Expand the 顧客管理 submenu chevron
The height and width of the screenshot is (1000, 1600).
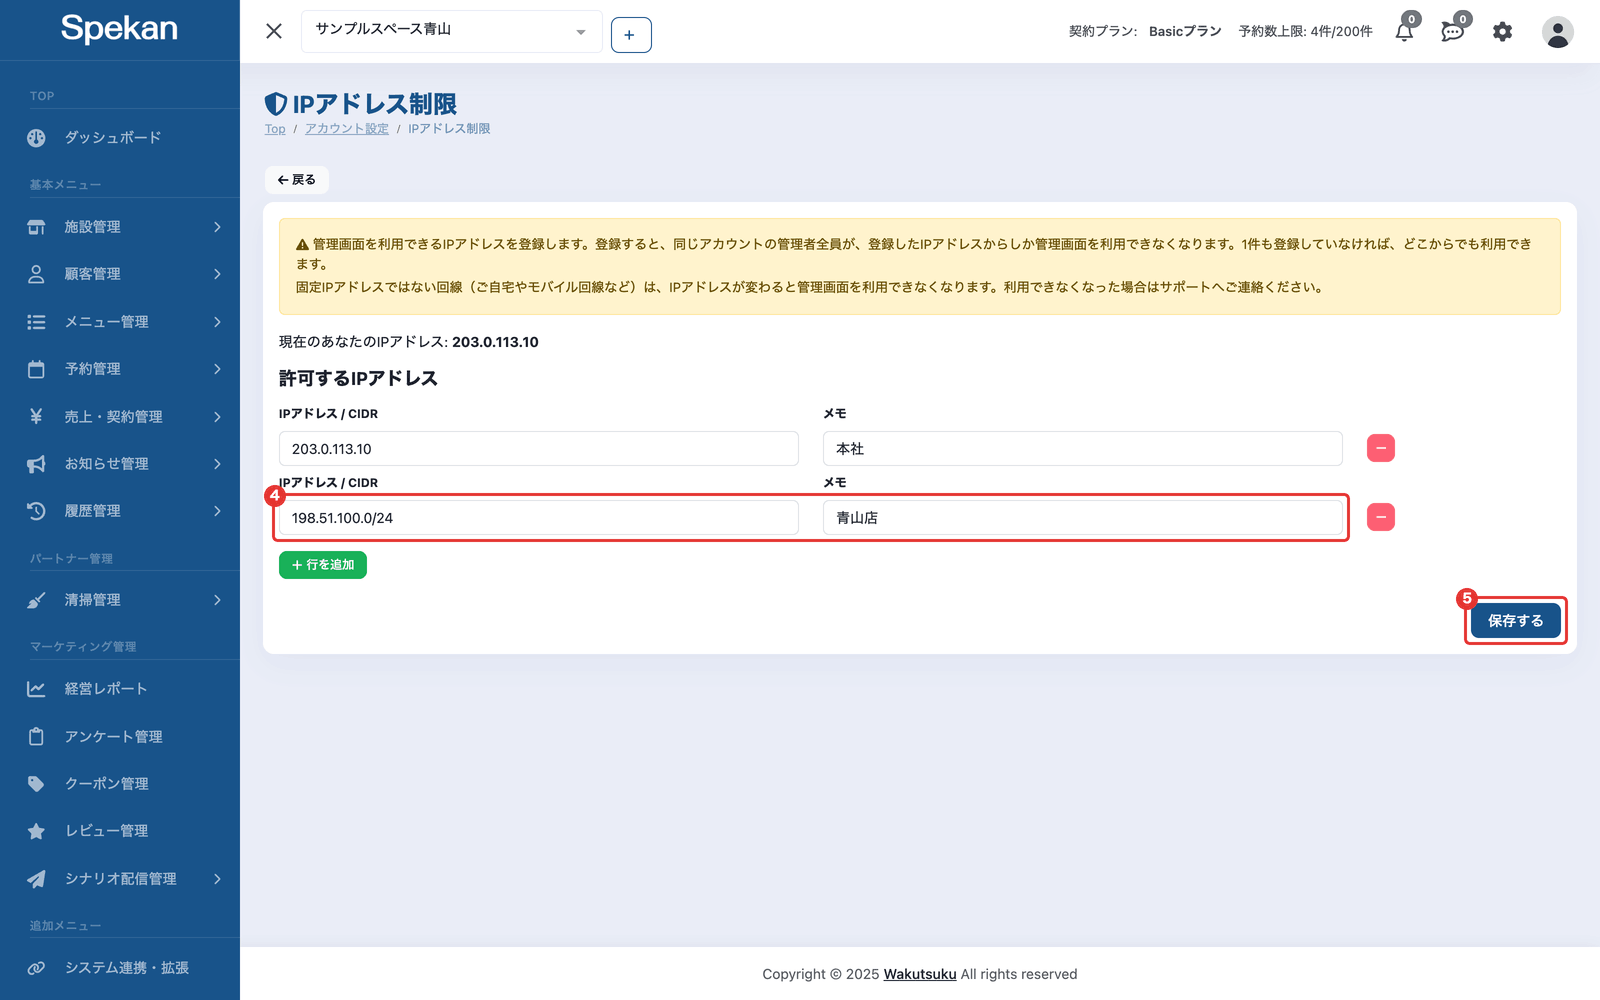point(217,274)
